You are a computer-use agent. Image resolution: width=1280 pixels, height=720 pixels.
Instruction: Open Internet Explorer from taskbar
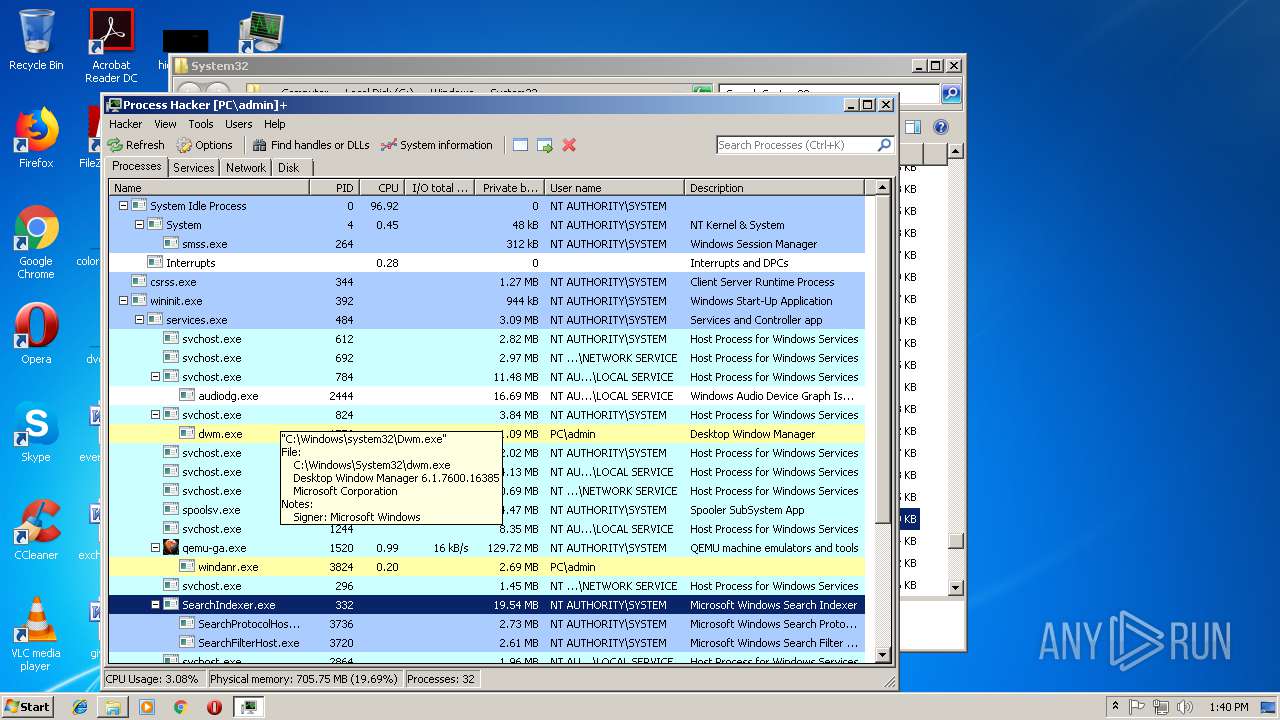pyautogui.click(x=80, y=707)
